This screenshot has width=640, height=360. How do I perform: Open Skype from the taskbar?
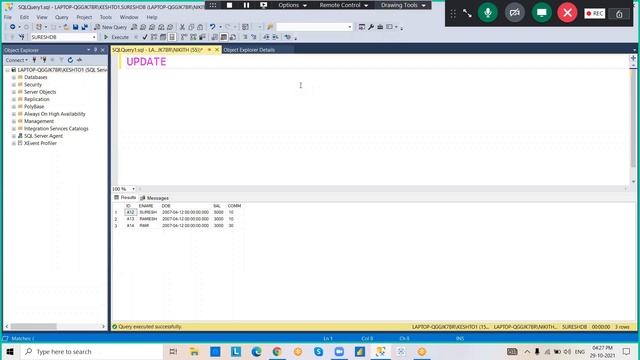[318, 351]
